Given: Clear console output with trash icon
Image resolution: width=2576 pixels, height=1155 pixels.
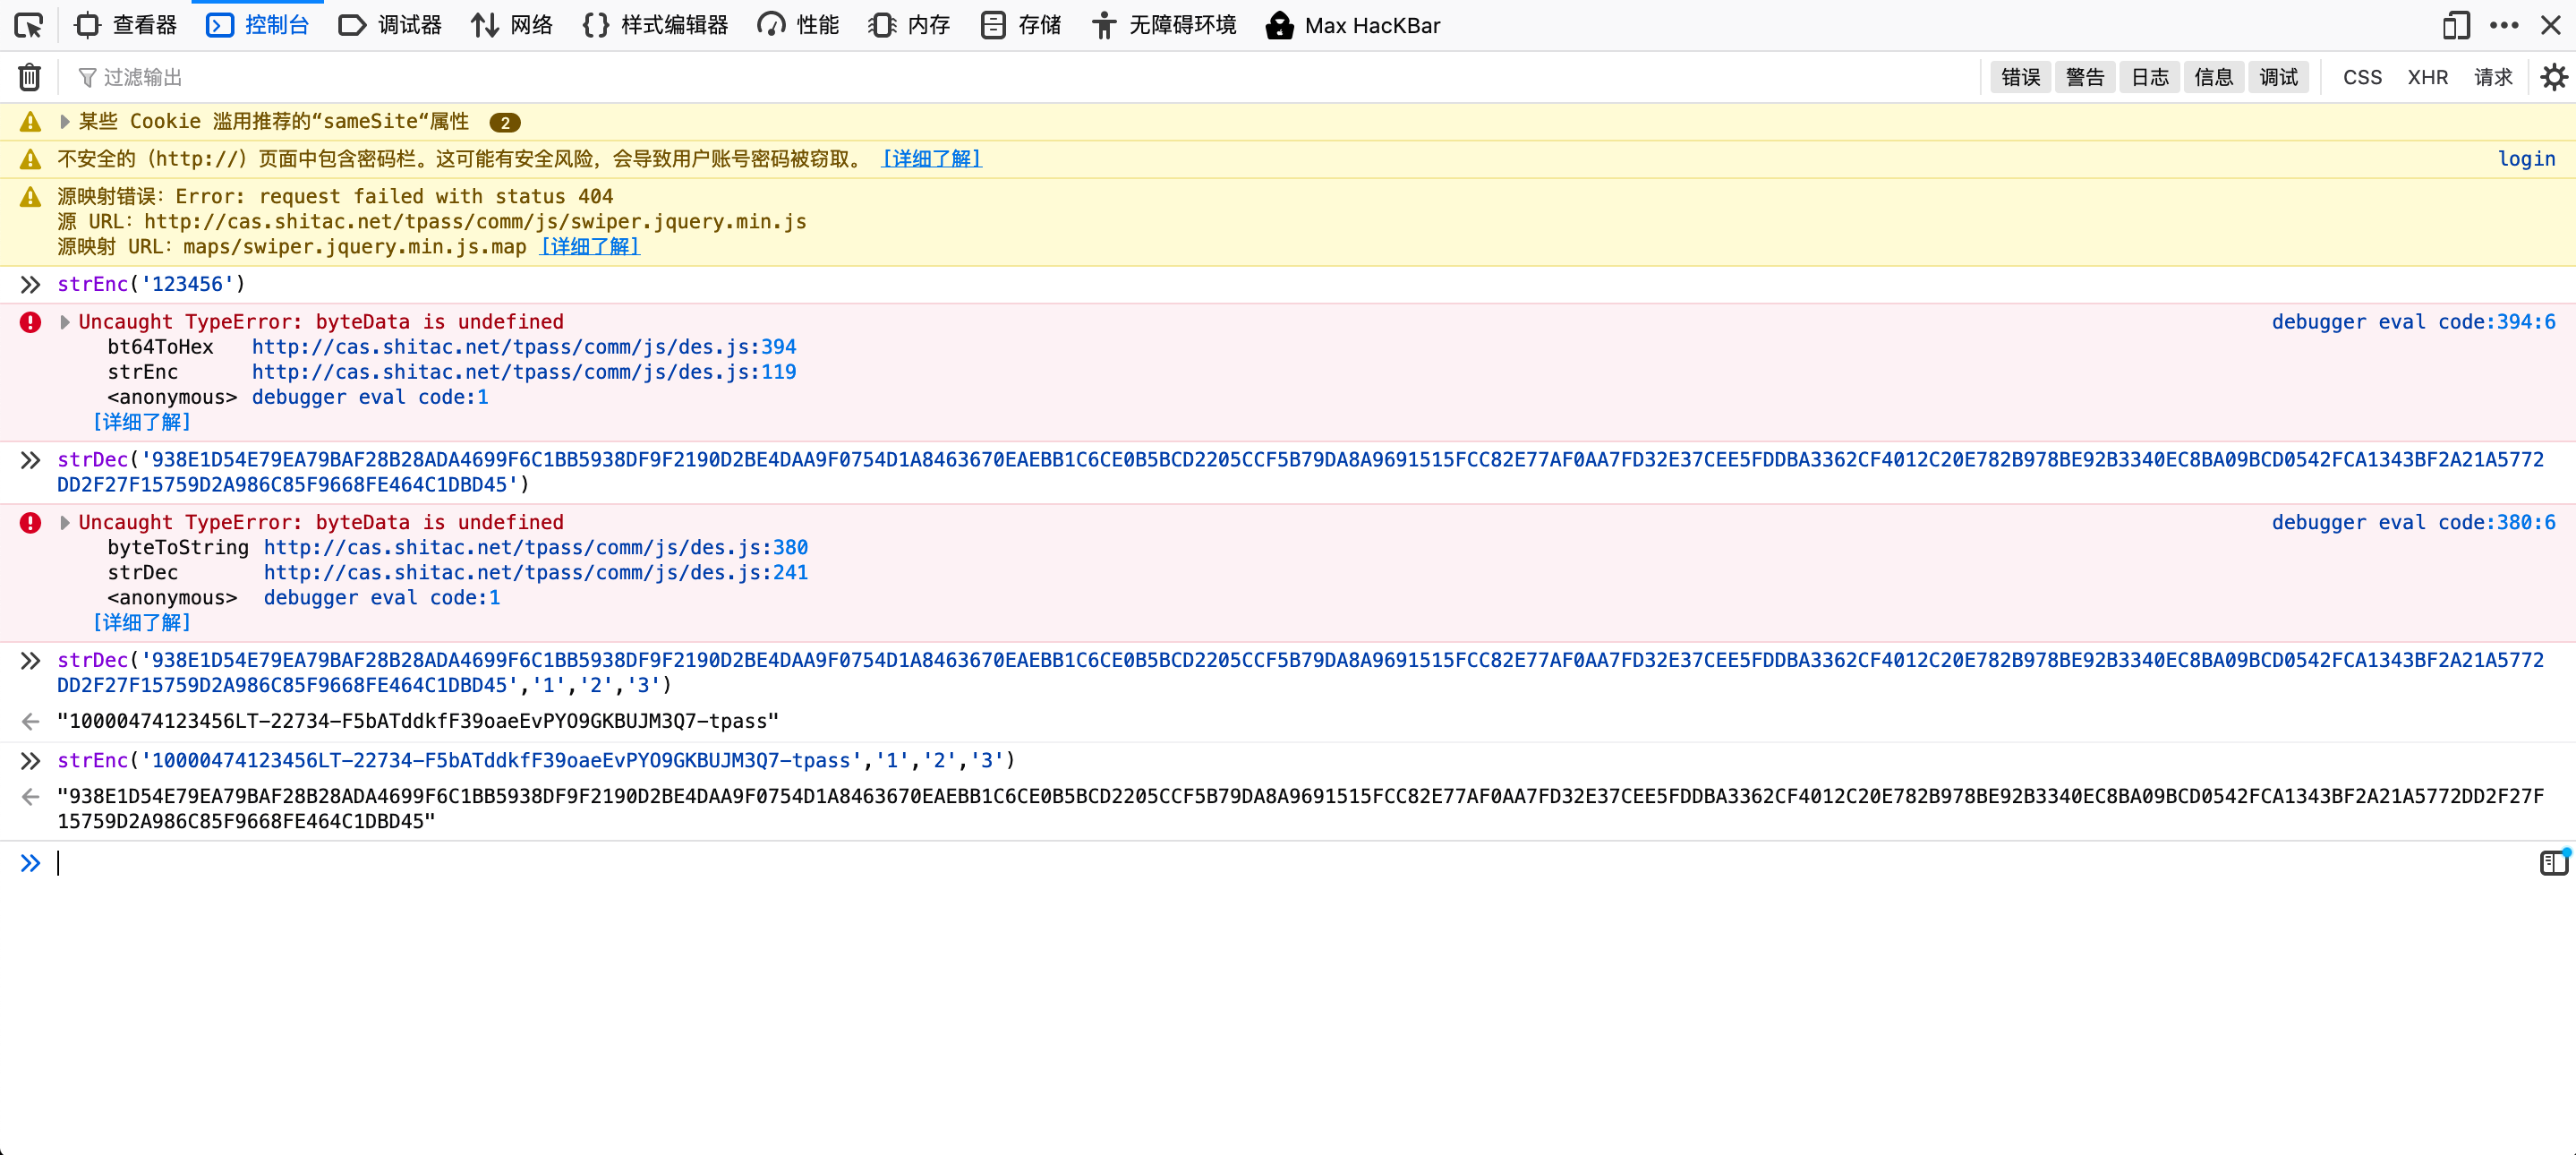Looking at the screenshot, I should (x=30, y=77).
